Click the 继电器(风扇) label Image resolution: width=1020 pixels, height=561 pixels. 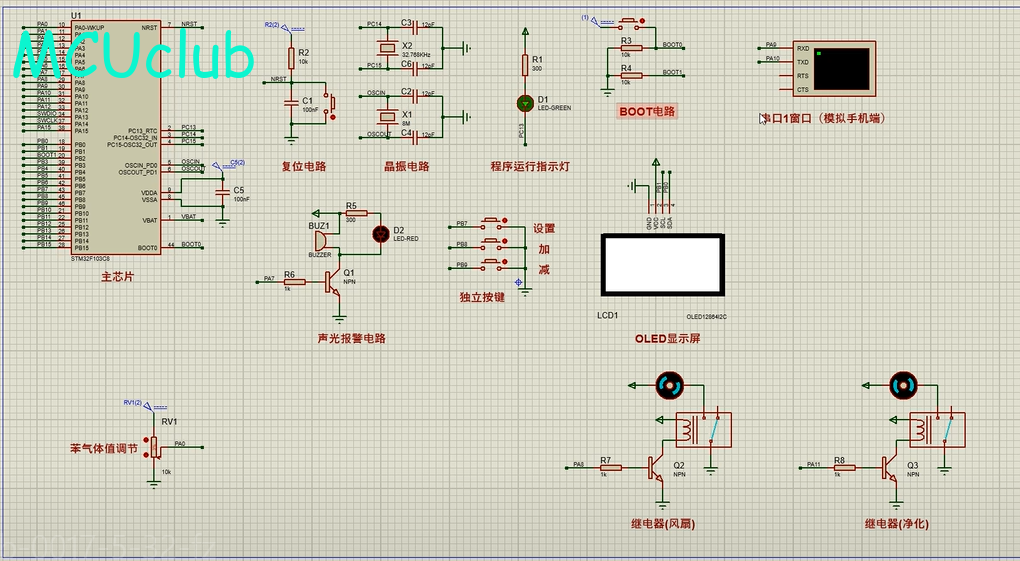coord(663,524)
